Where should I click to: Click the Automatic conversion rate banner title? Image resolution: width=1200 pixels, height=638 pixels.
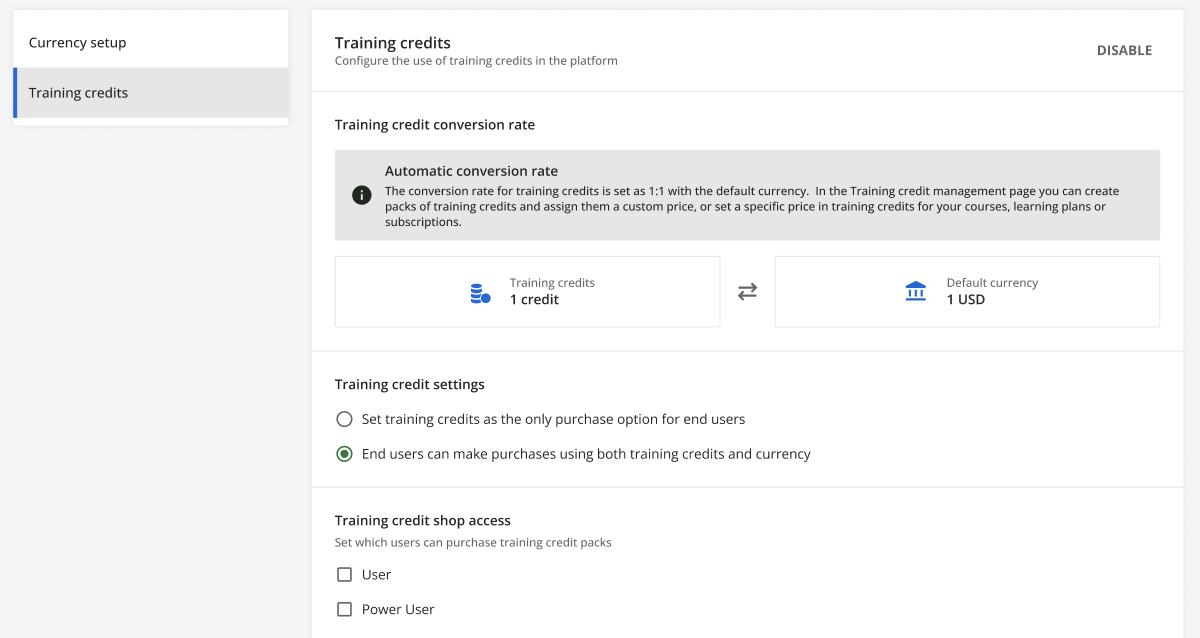pos(471,171)
